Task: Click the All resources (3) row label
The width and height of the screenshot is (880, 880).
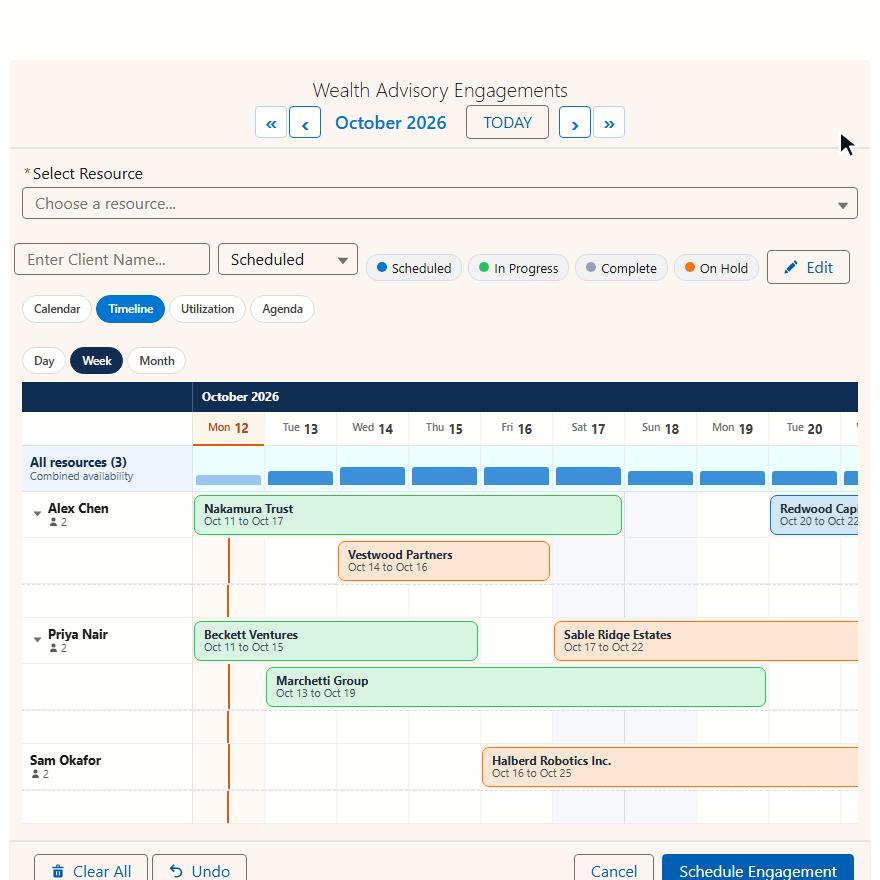Action: [x=78, y=462]
